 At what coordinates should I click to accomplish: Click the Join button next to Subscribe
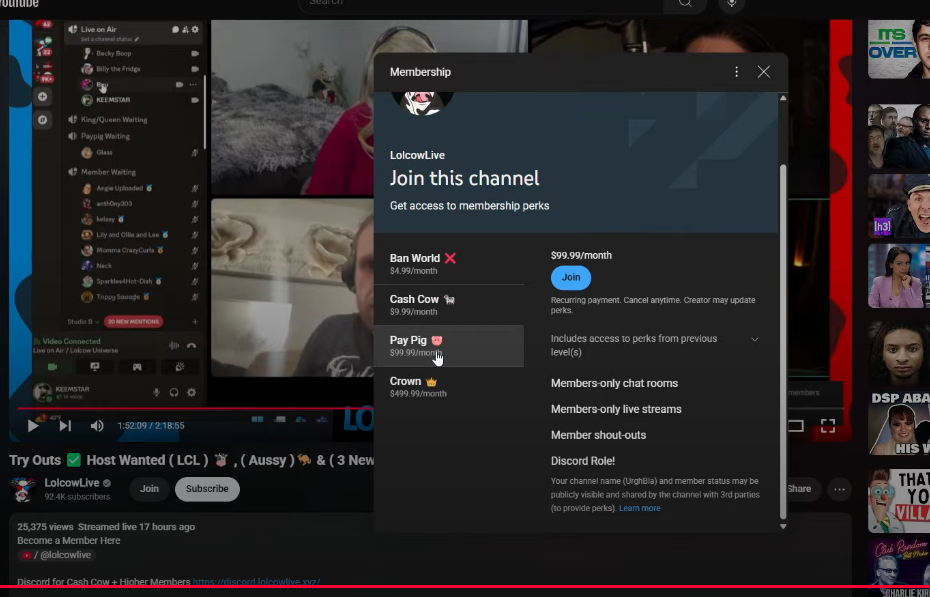click(x=149, y=489)
